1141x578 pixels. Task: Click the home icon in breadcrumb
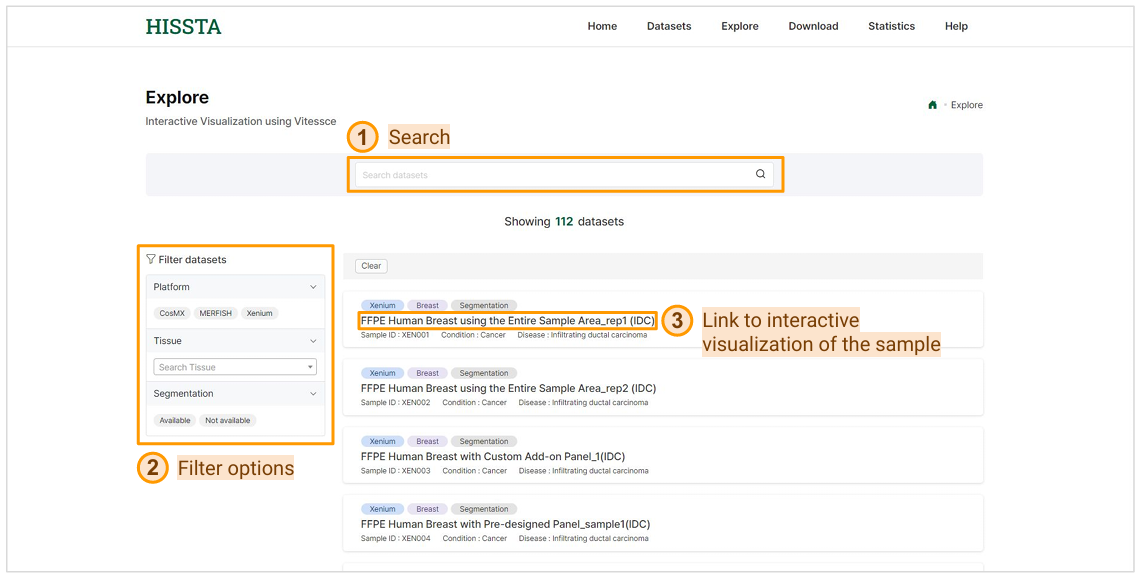932,105
